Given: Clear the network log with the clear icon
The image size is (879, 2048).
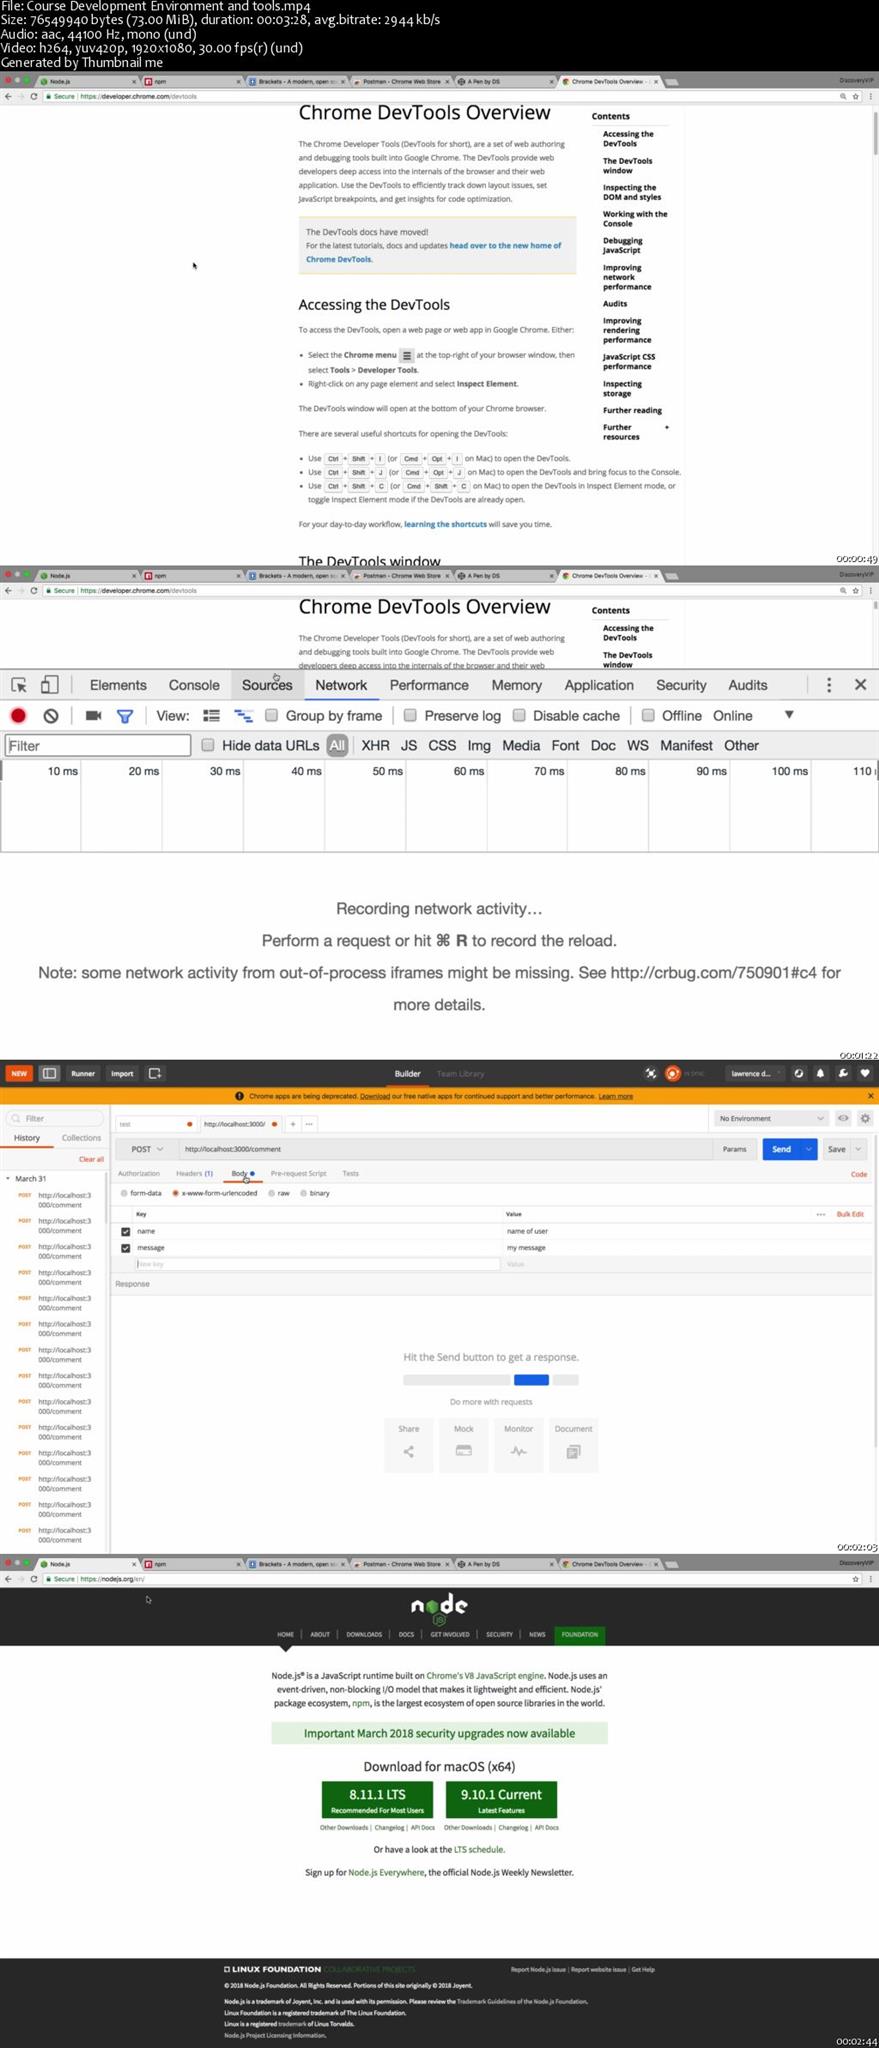Looking at the screenshot, I should (x=51, y=716).
